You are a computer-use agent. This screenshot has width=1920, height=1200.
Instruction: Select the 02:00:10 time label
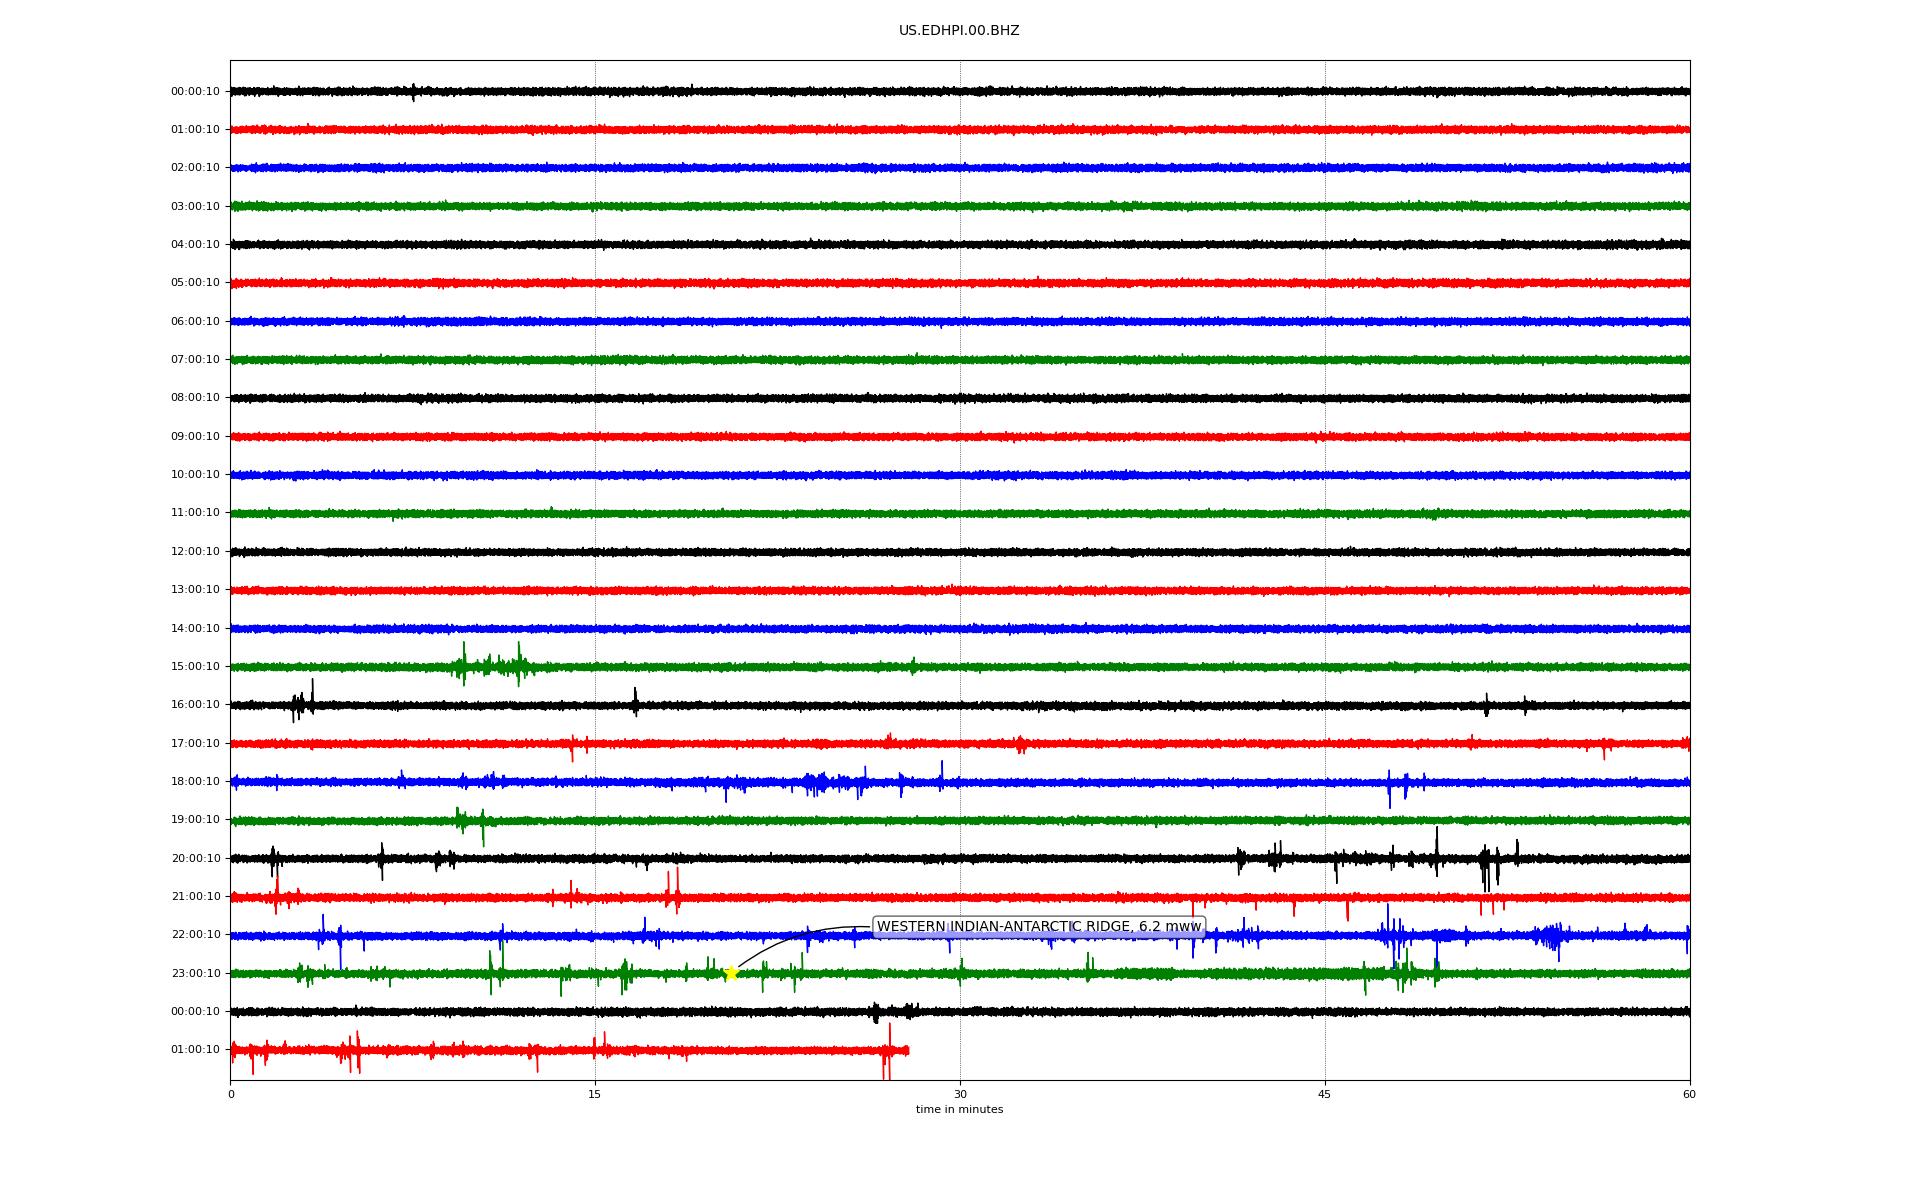pyautogui.click(x=195, y=168)
